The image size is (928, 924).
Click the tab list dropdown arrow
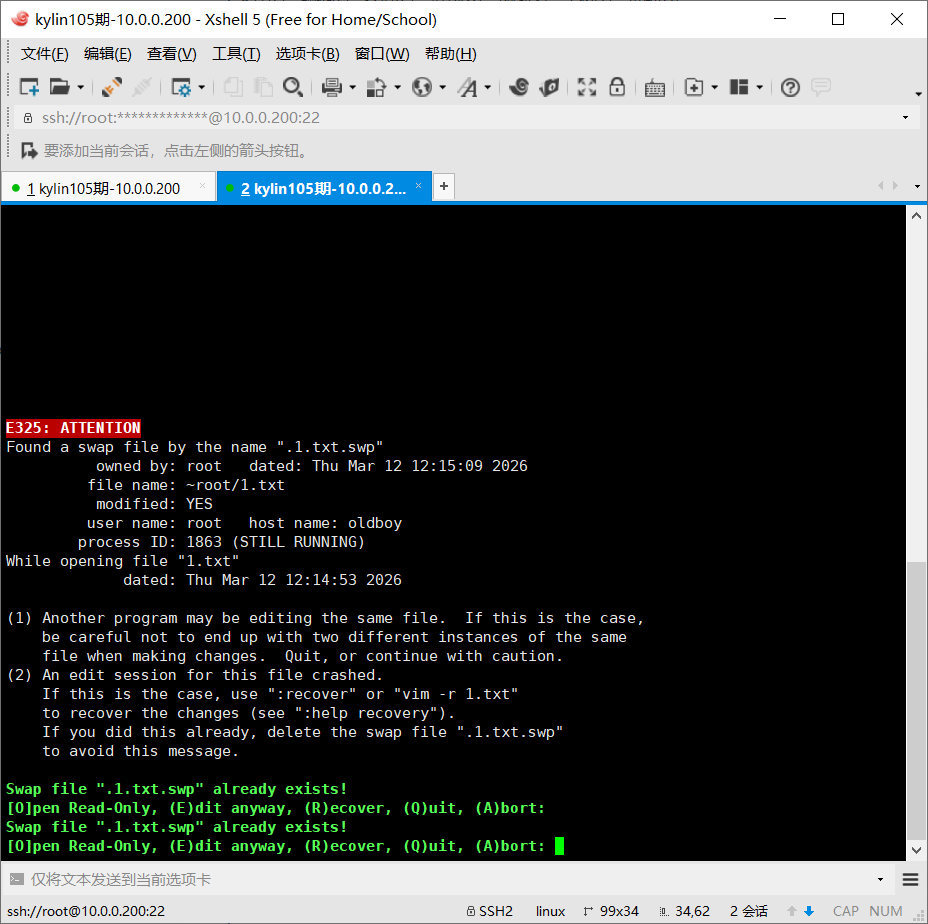point(917,186)
